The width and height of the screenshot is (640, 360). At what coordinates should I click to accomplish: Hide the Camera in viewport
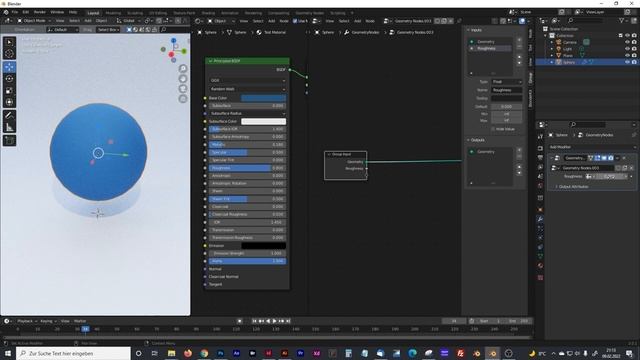(x=627, y=42)
